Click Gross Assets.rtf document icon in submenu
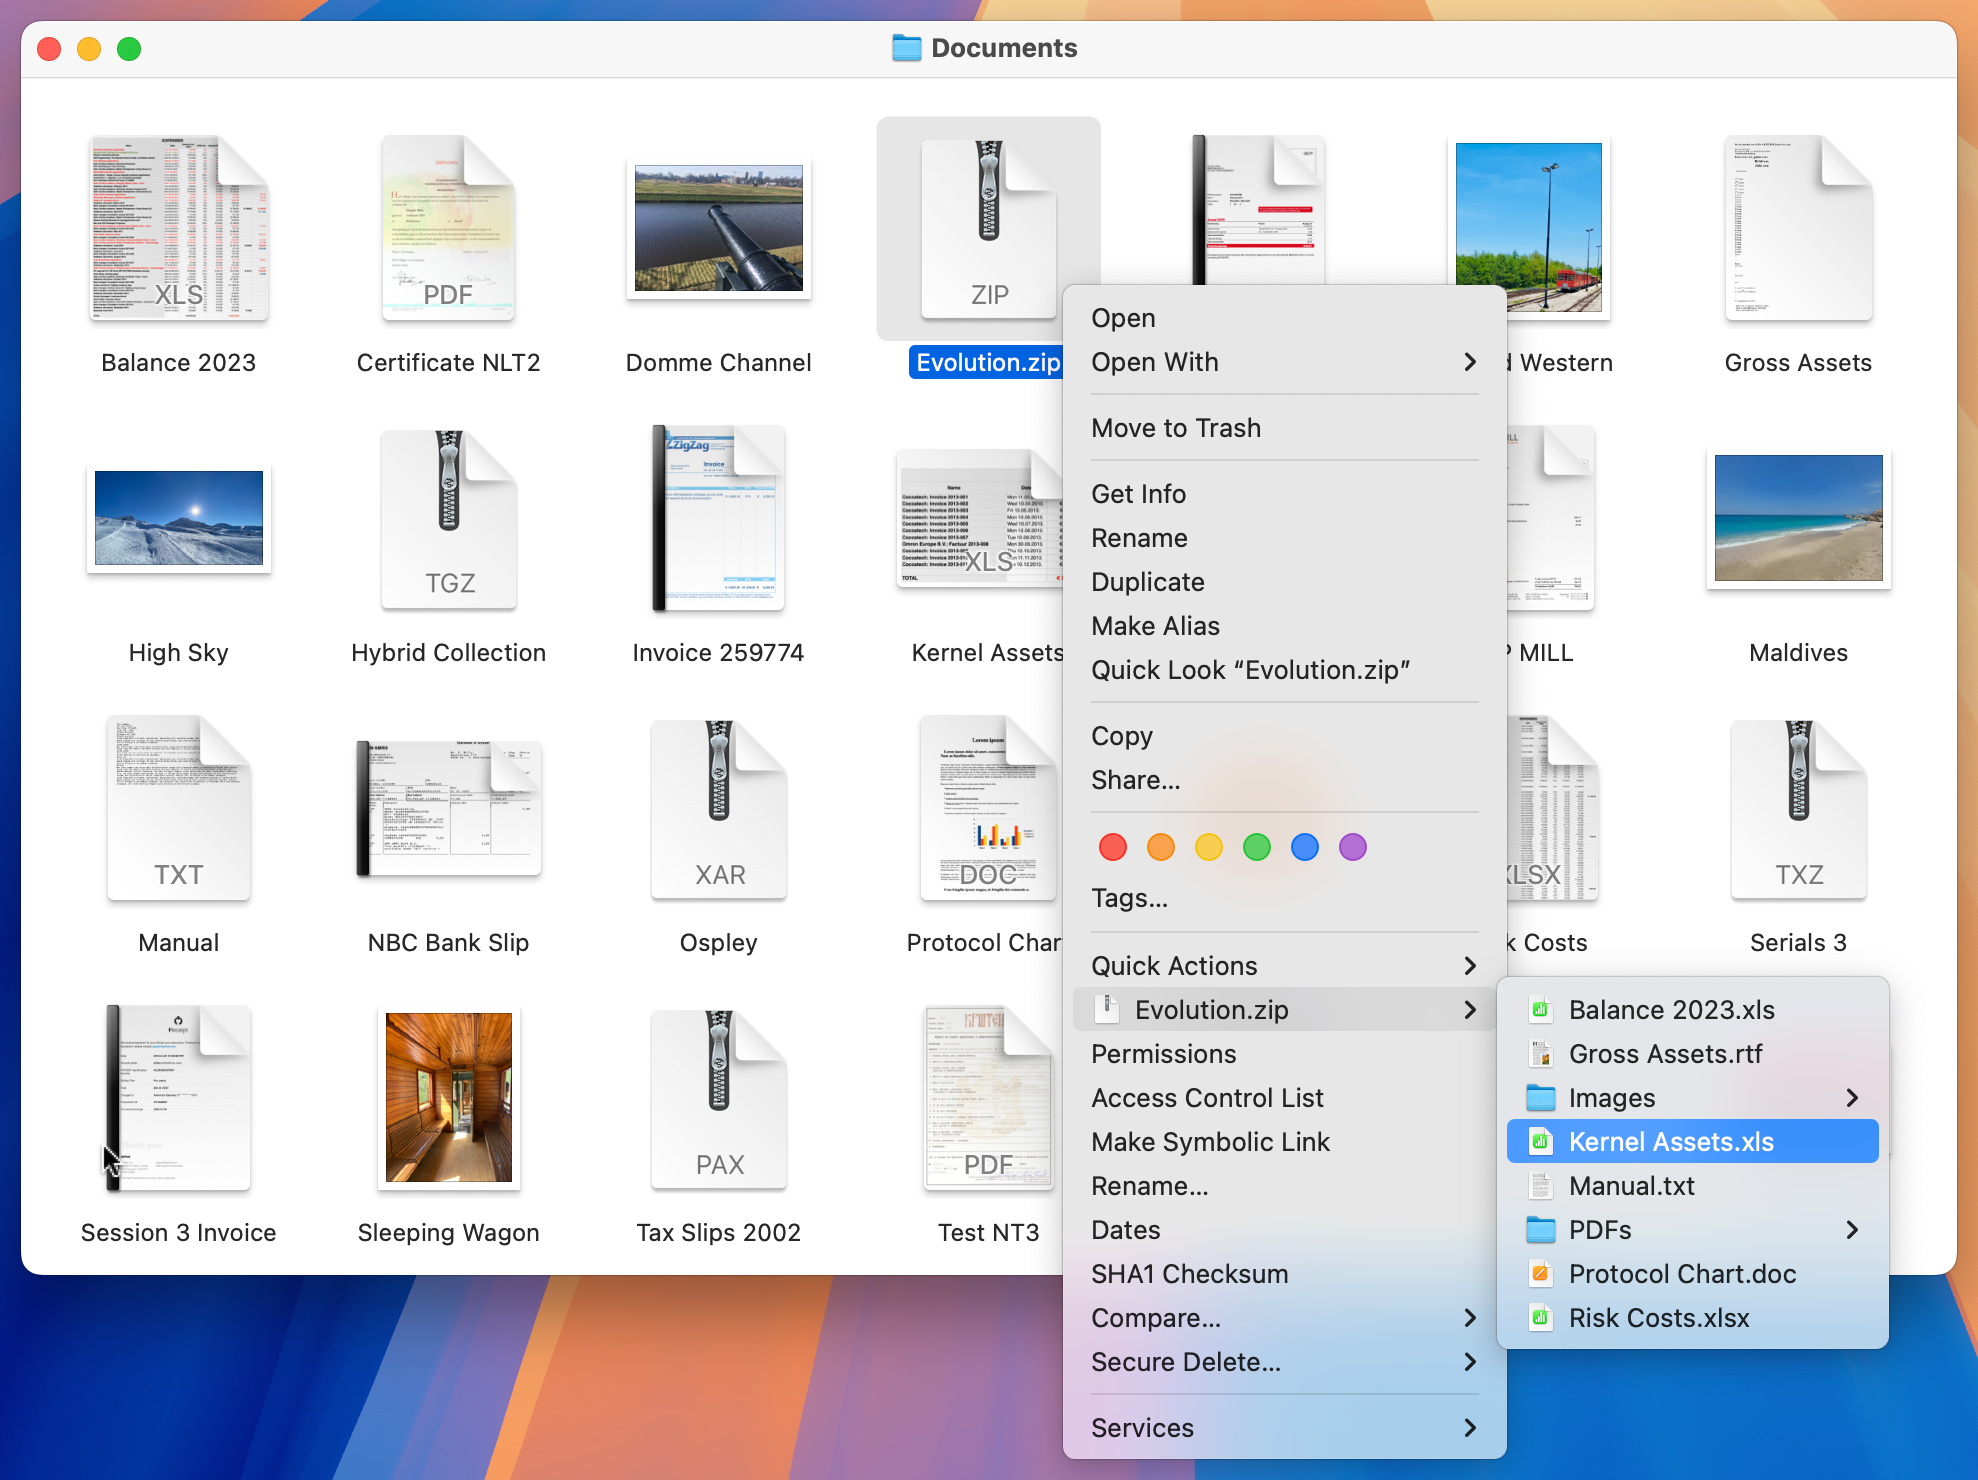 tap(1541, 1054)
